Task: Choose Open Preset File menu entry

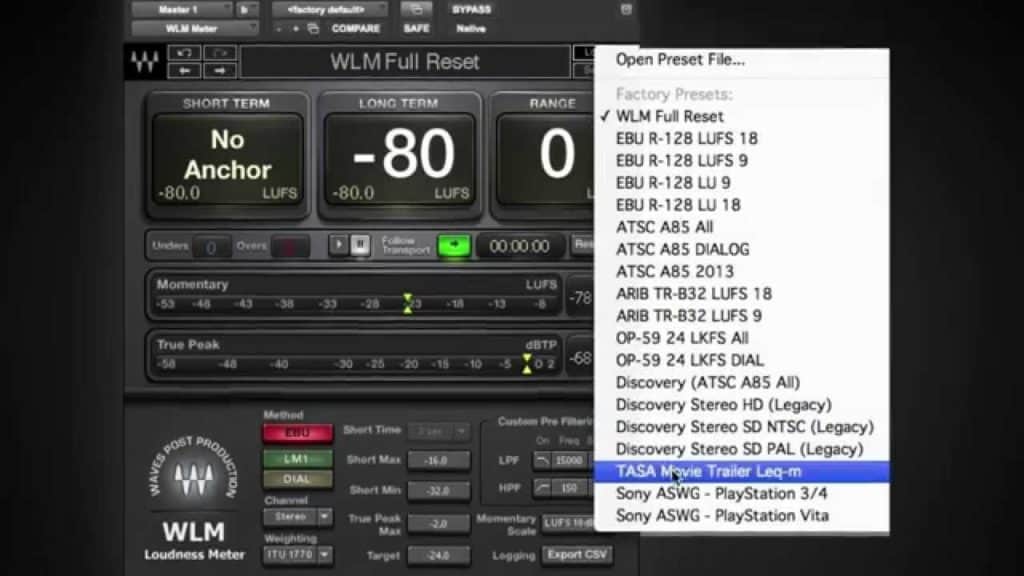Action: click(x=680, y=59)
